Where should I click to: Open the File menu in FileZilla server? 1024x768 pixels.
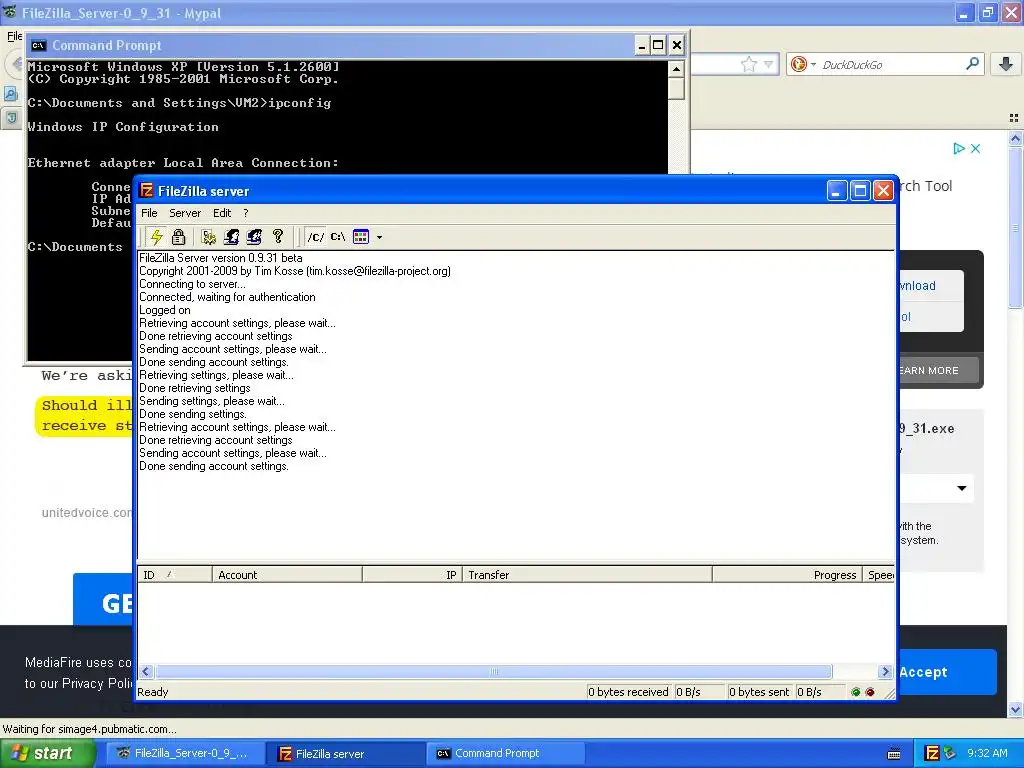pos(149,213)
